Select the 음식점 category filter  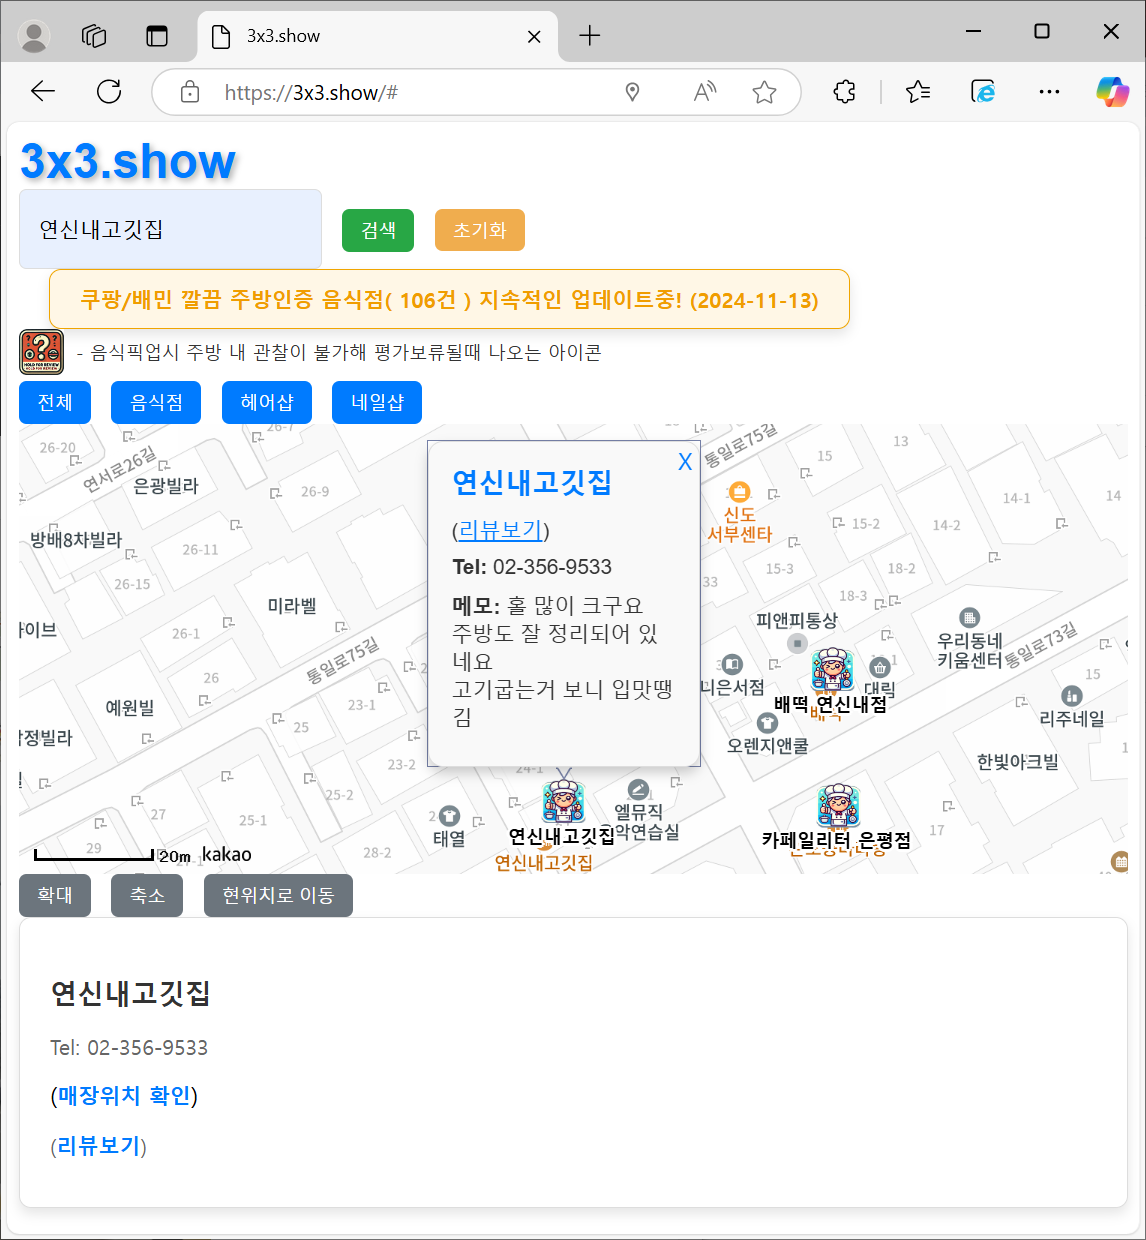(156, 402)
